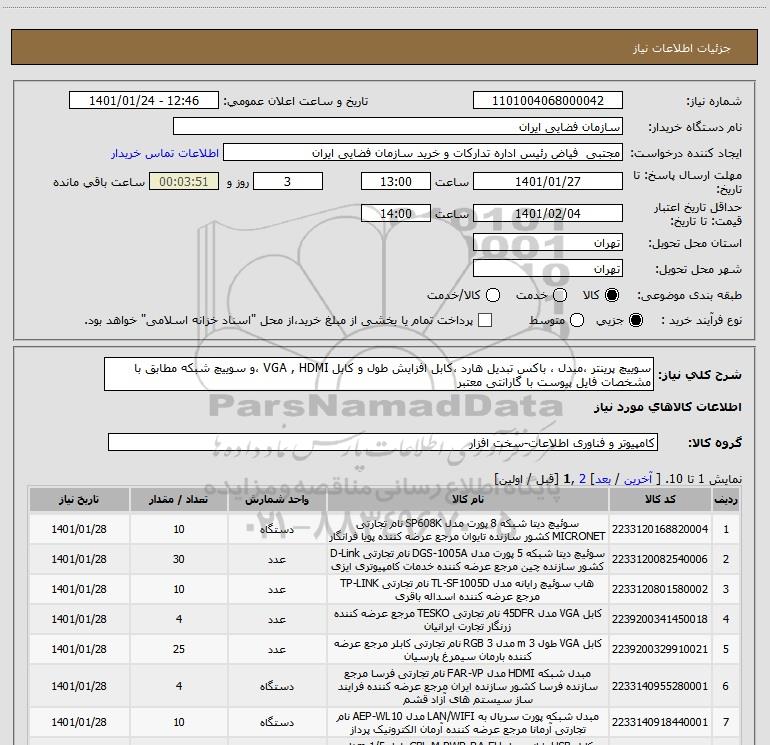The width and height of the screenshot is (770, 745).
Task: Select the خدمت category radio button
Action: pyautogui.click(x=560, y=295)
